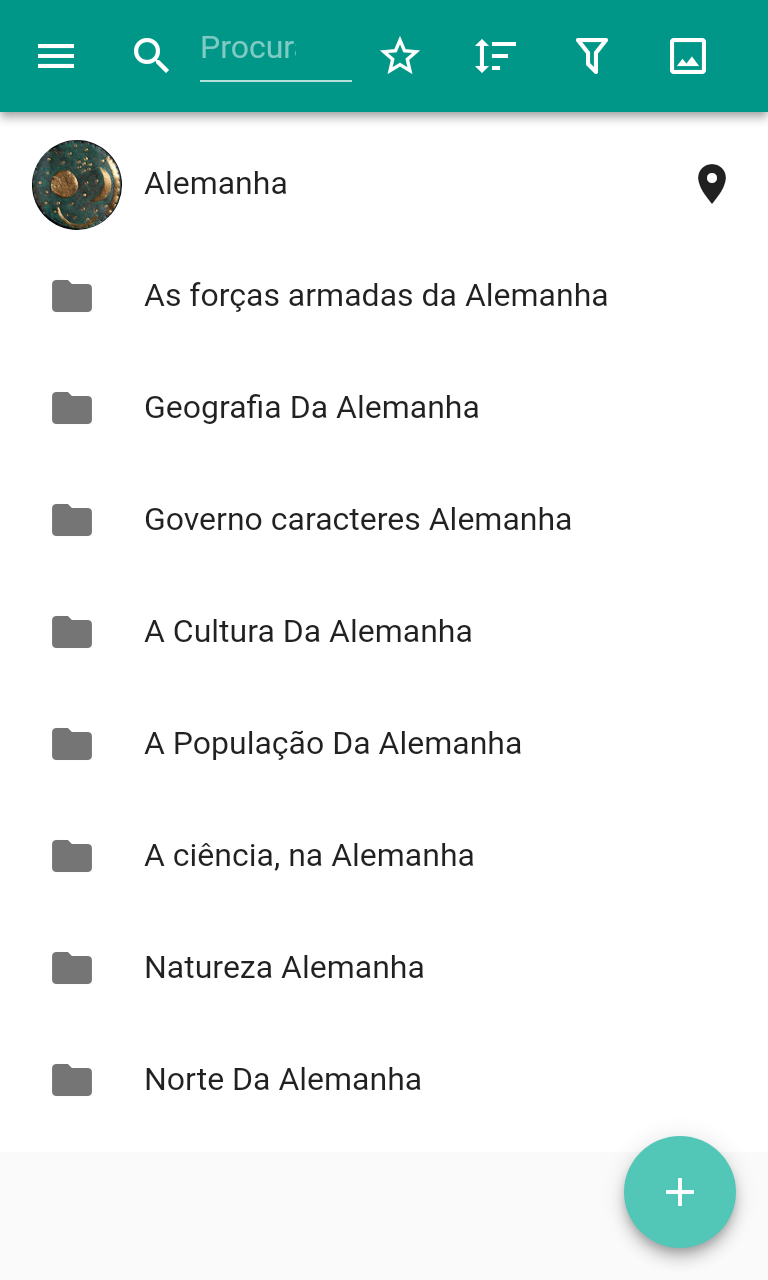This screenshot has height=1280, width=768.
Task: Focus the Procurar search field
Action: [275, 50]
